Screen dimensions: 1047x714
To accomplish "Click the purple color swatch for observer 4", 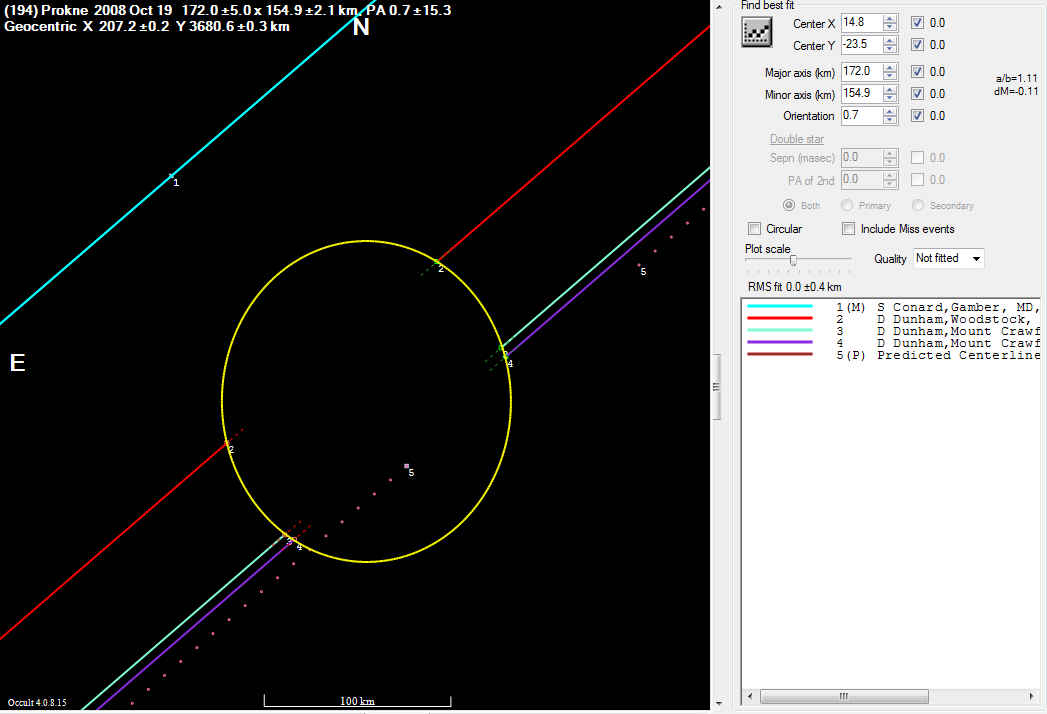I will click(780, 343).
